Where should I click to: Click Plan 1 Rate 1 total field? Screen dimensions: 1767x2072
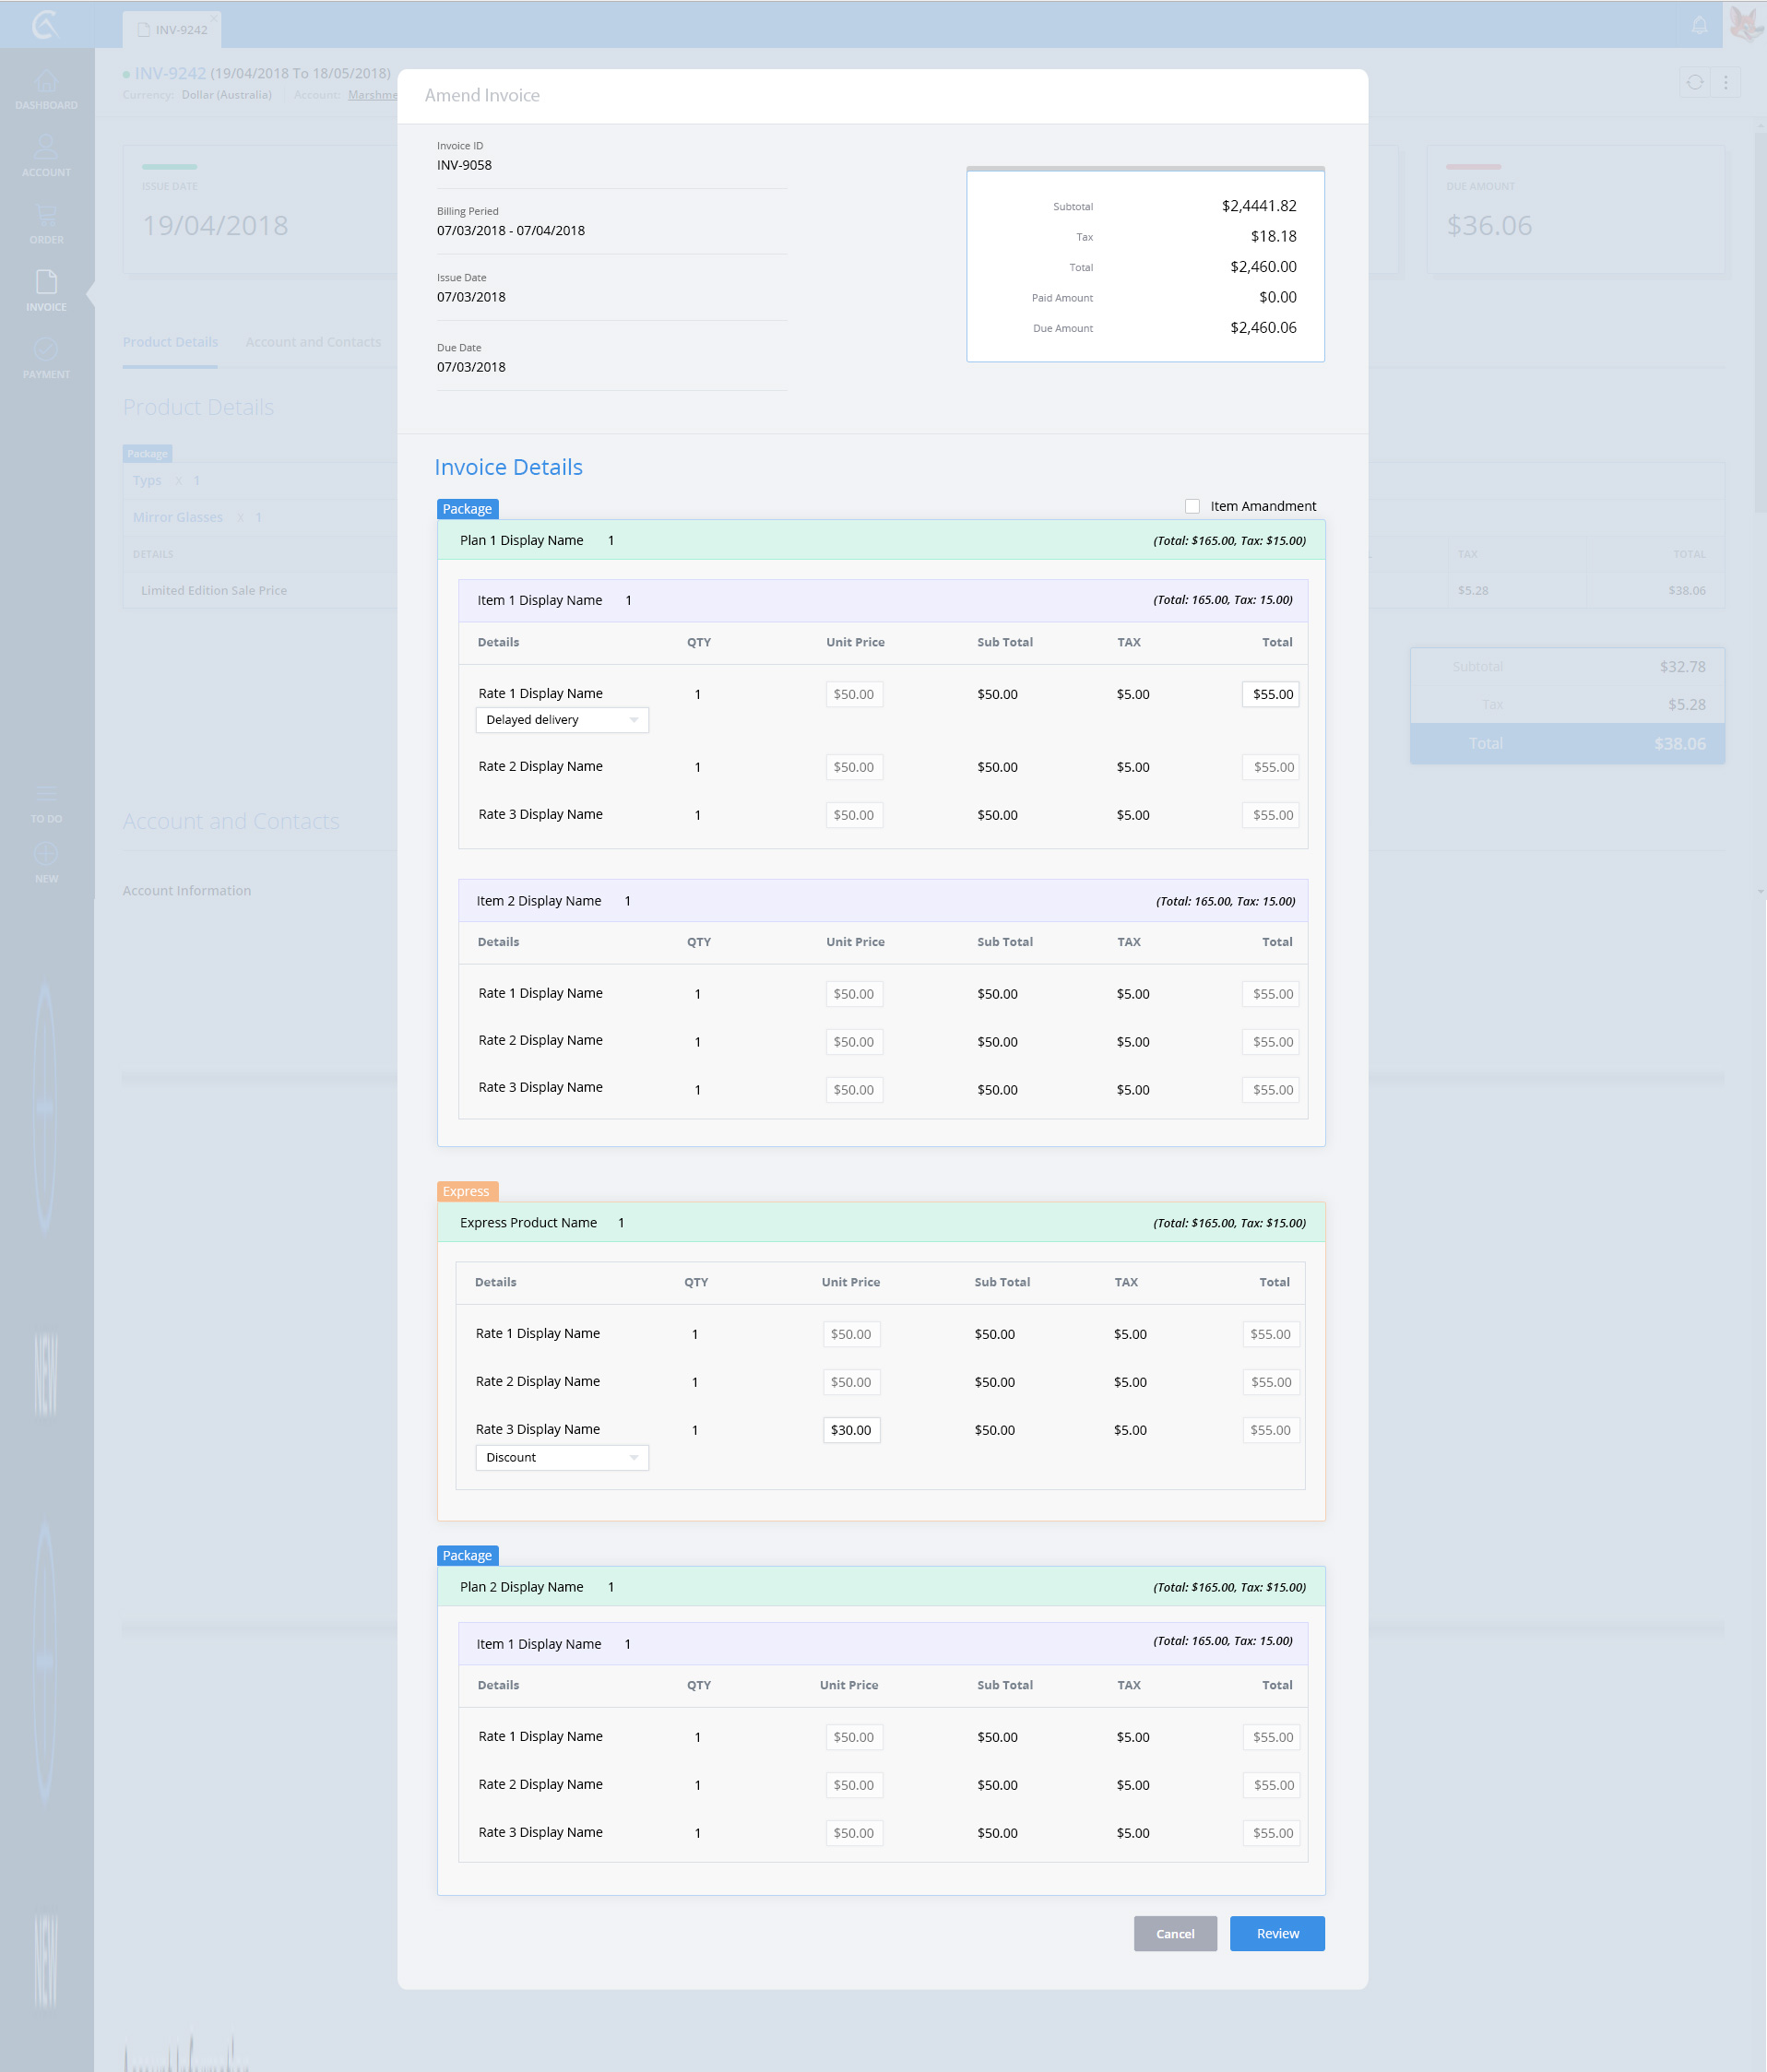tap(1270, 694)
